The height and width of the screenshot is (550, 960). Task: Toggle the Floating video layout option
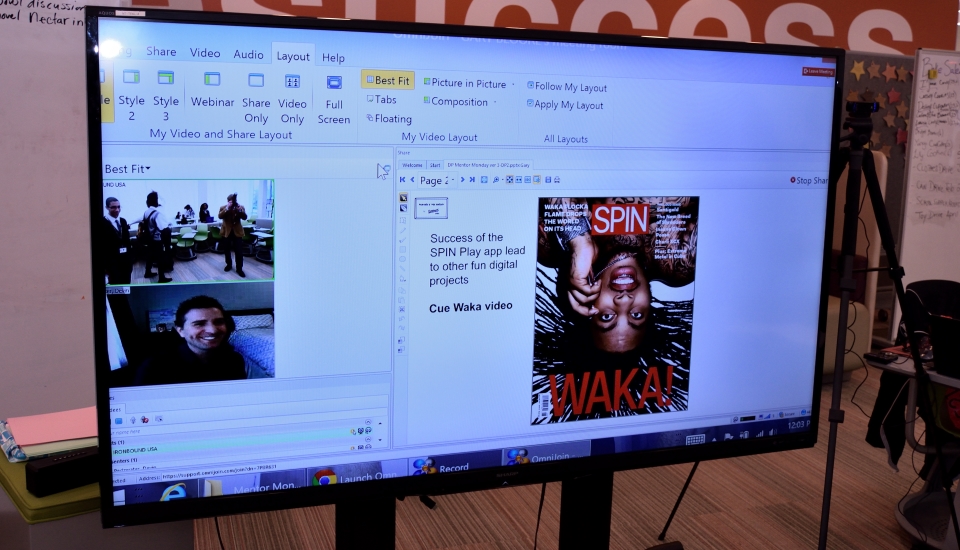pyautogui.click(x=388, y=118)
